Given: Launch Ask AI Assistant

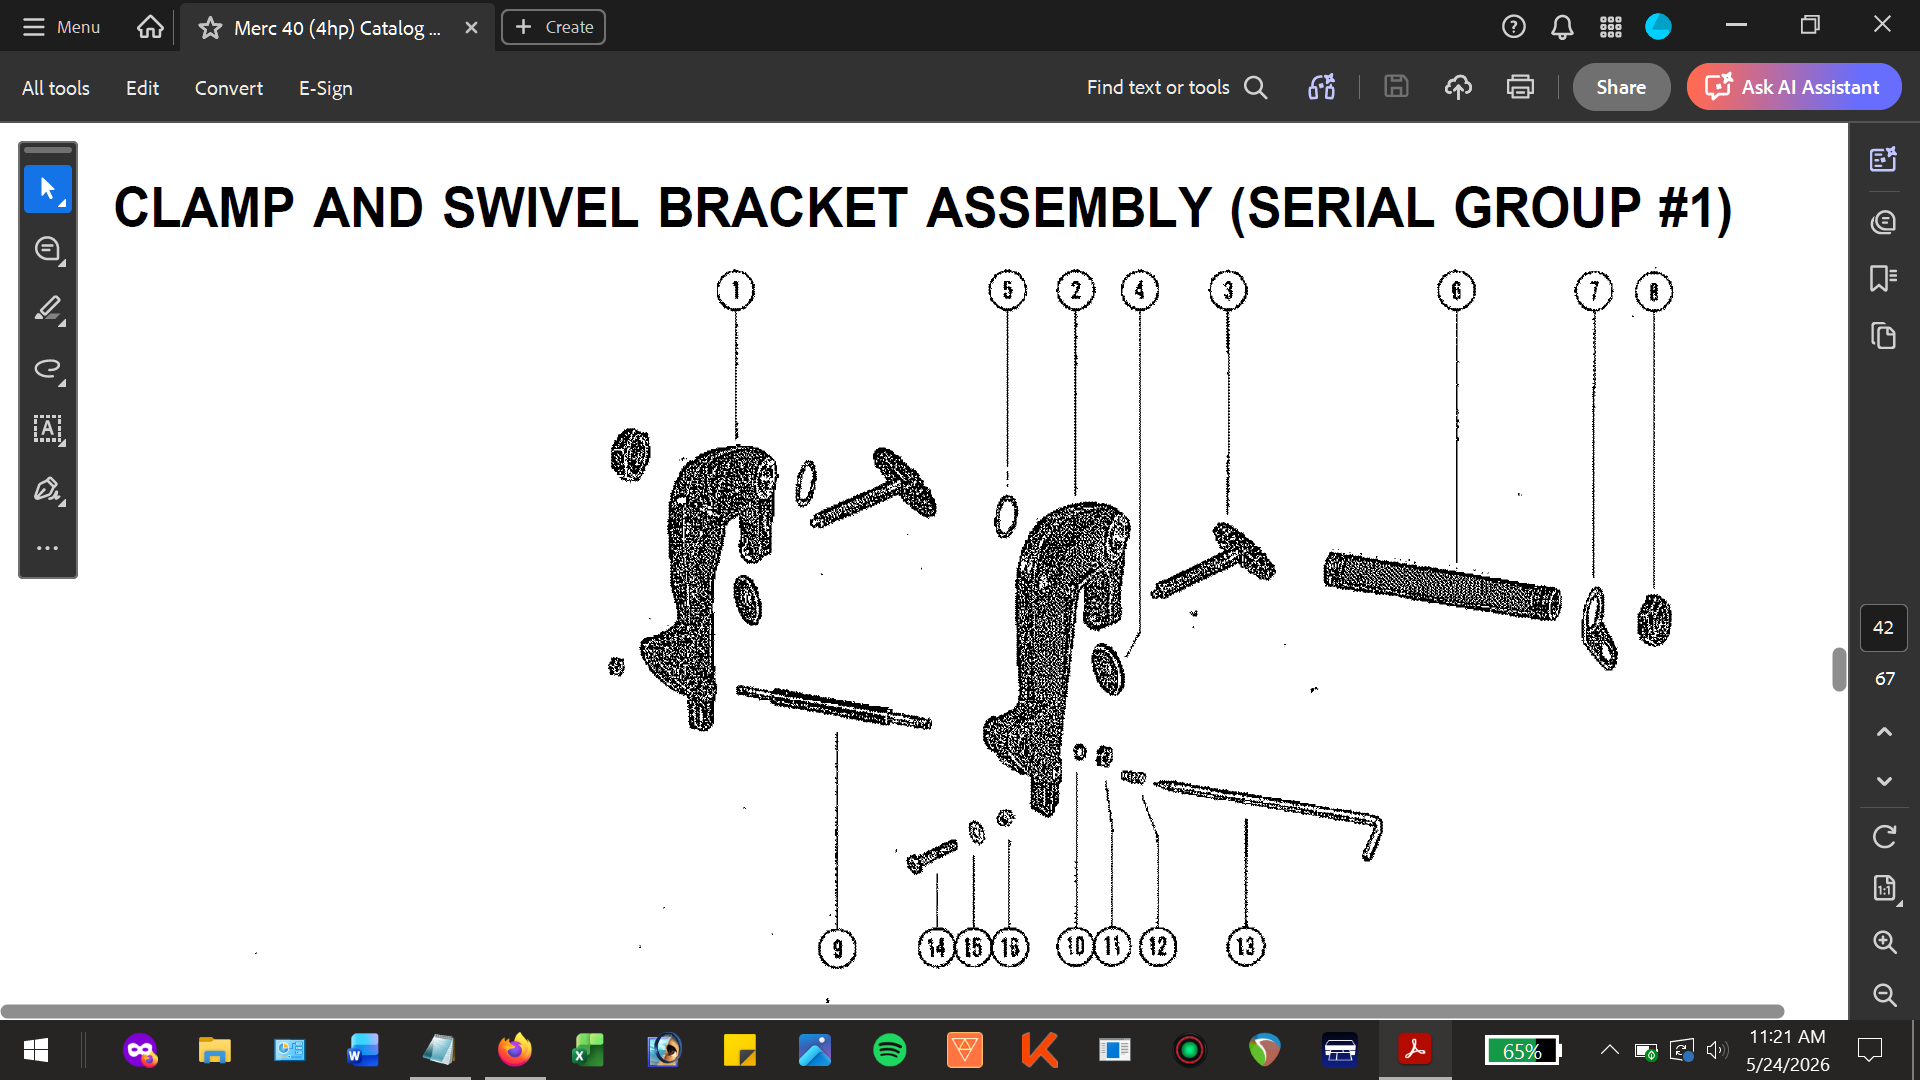Looking at the screenshot, I should click(1794, 87).
